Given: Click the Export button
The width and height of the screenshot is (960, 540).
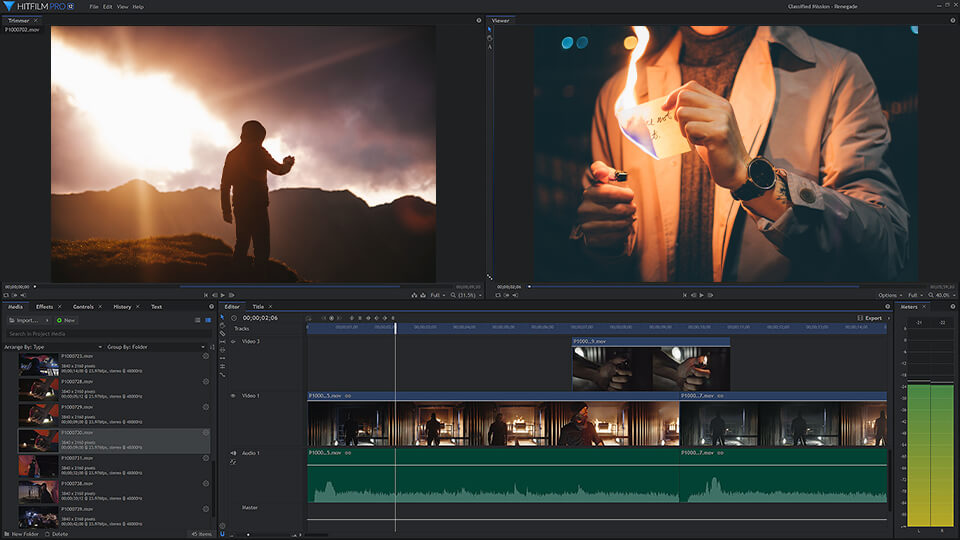Looking at the screenshot, I should [x=869, y=318].
